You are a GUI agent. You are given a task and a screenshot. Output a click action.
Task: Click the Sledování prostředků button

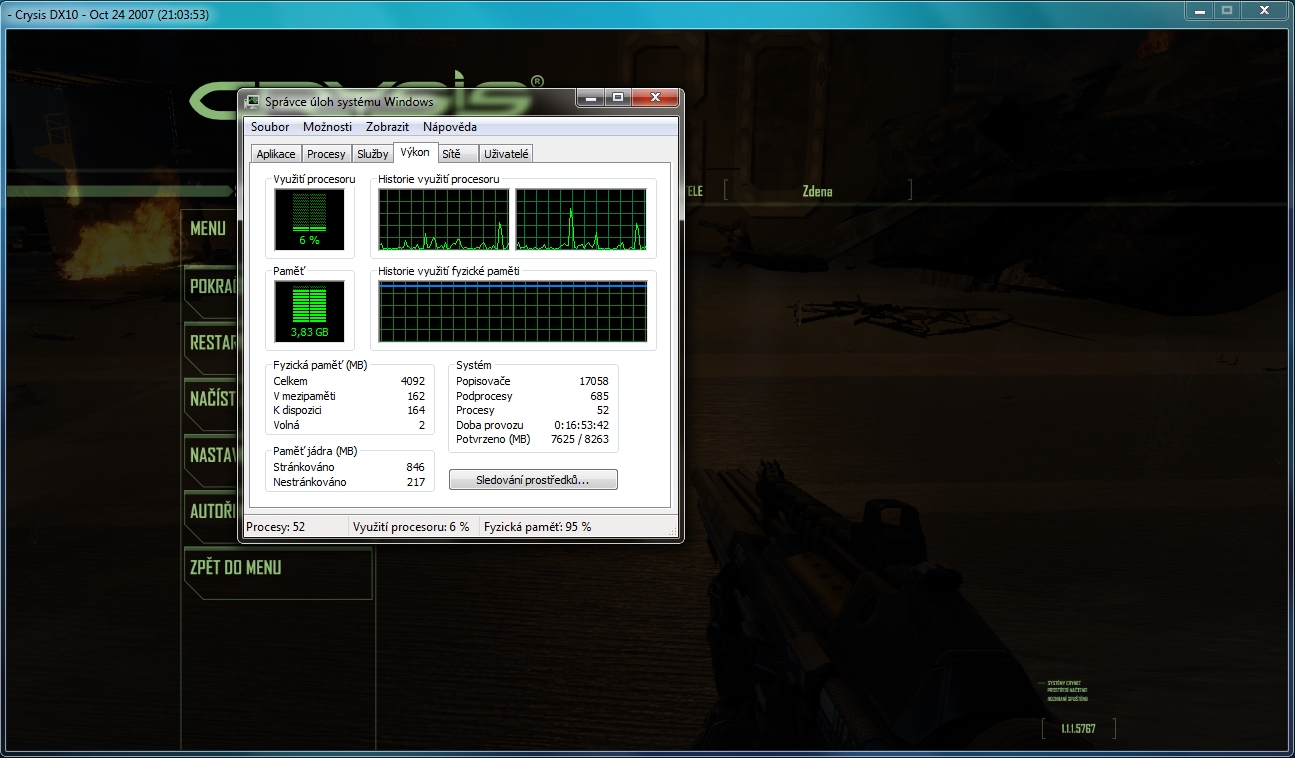(533, 480)
